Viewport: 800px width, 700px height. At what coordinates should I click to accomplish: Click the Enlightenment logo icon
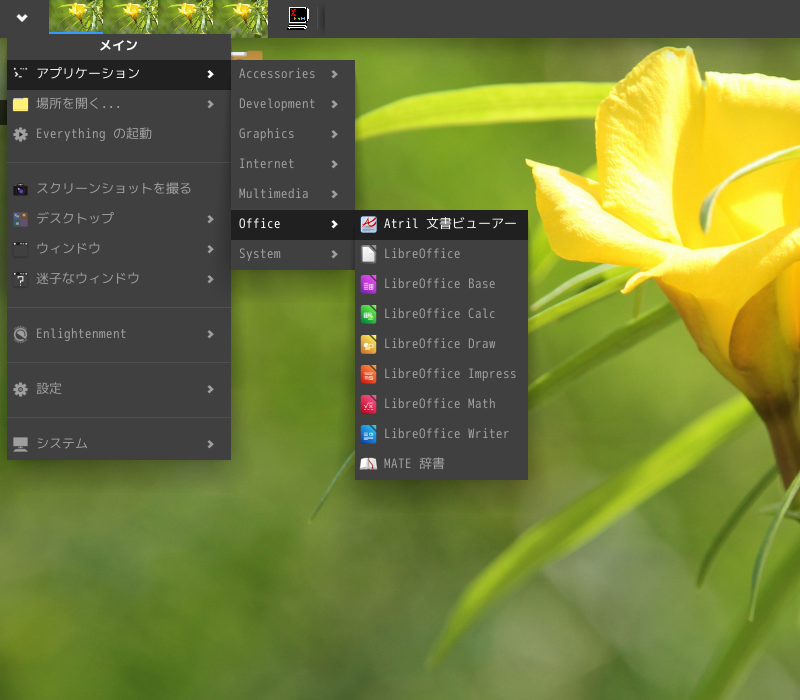[20, 334]
